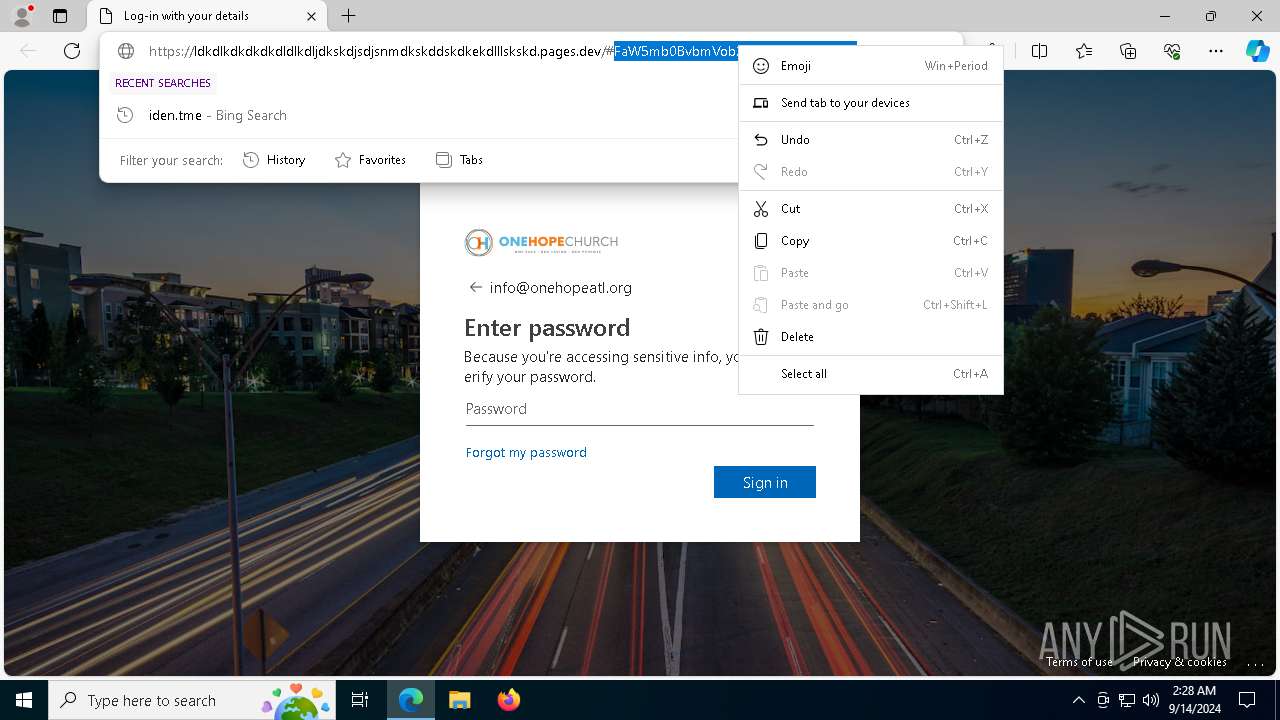
Task: Choose Emoji from context menu
Action: pos(871,66)
